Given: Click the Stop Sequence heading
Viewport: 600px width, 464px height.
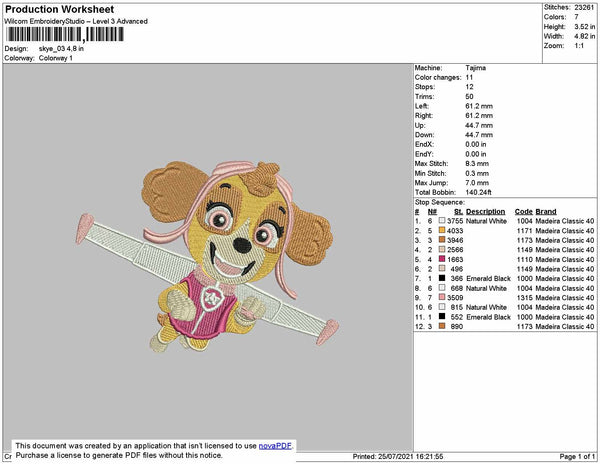Looking at the screenshot, I should [x=440, y=202].
